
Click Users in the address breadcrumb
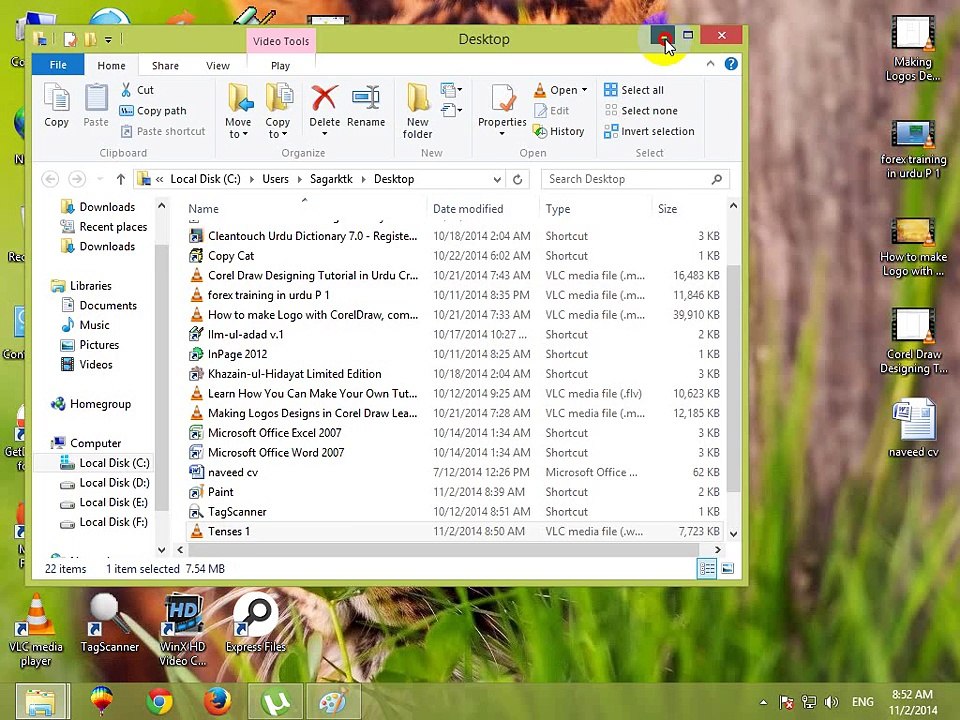click(x=276, y=179)
